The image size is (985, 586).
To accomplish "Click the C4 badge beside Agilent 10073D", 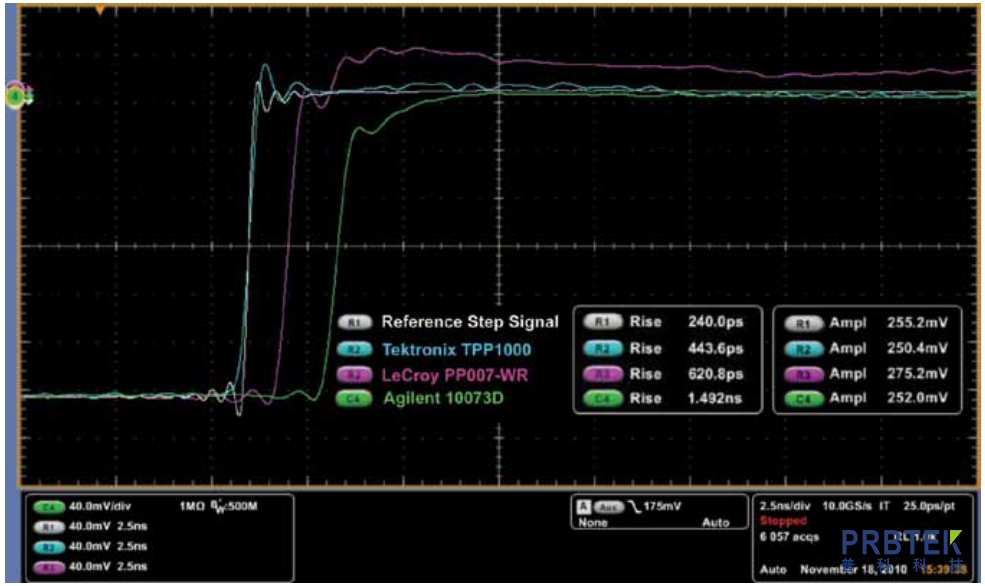I will pos(355,399).
